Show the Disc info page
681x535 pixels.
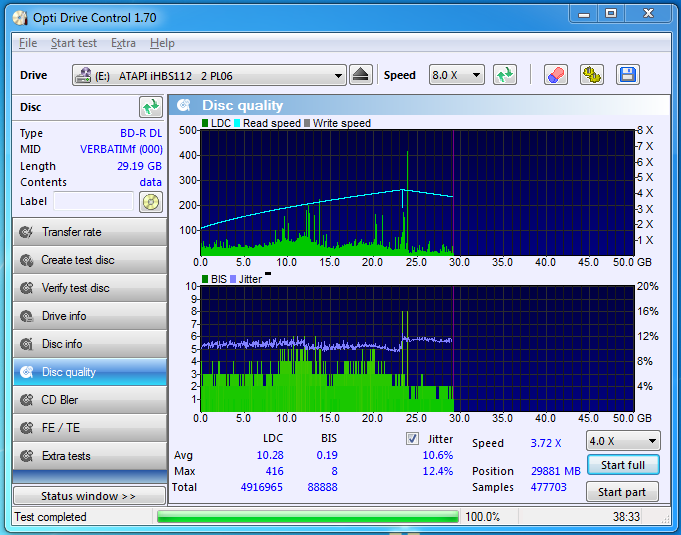(90, 344)
